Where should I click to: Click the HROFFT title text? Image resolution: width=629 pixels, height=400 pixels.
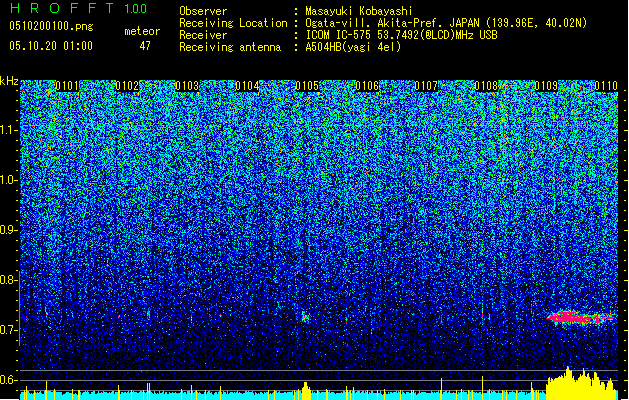62,8
